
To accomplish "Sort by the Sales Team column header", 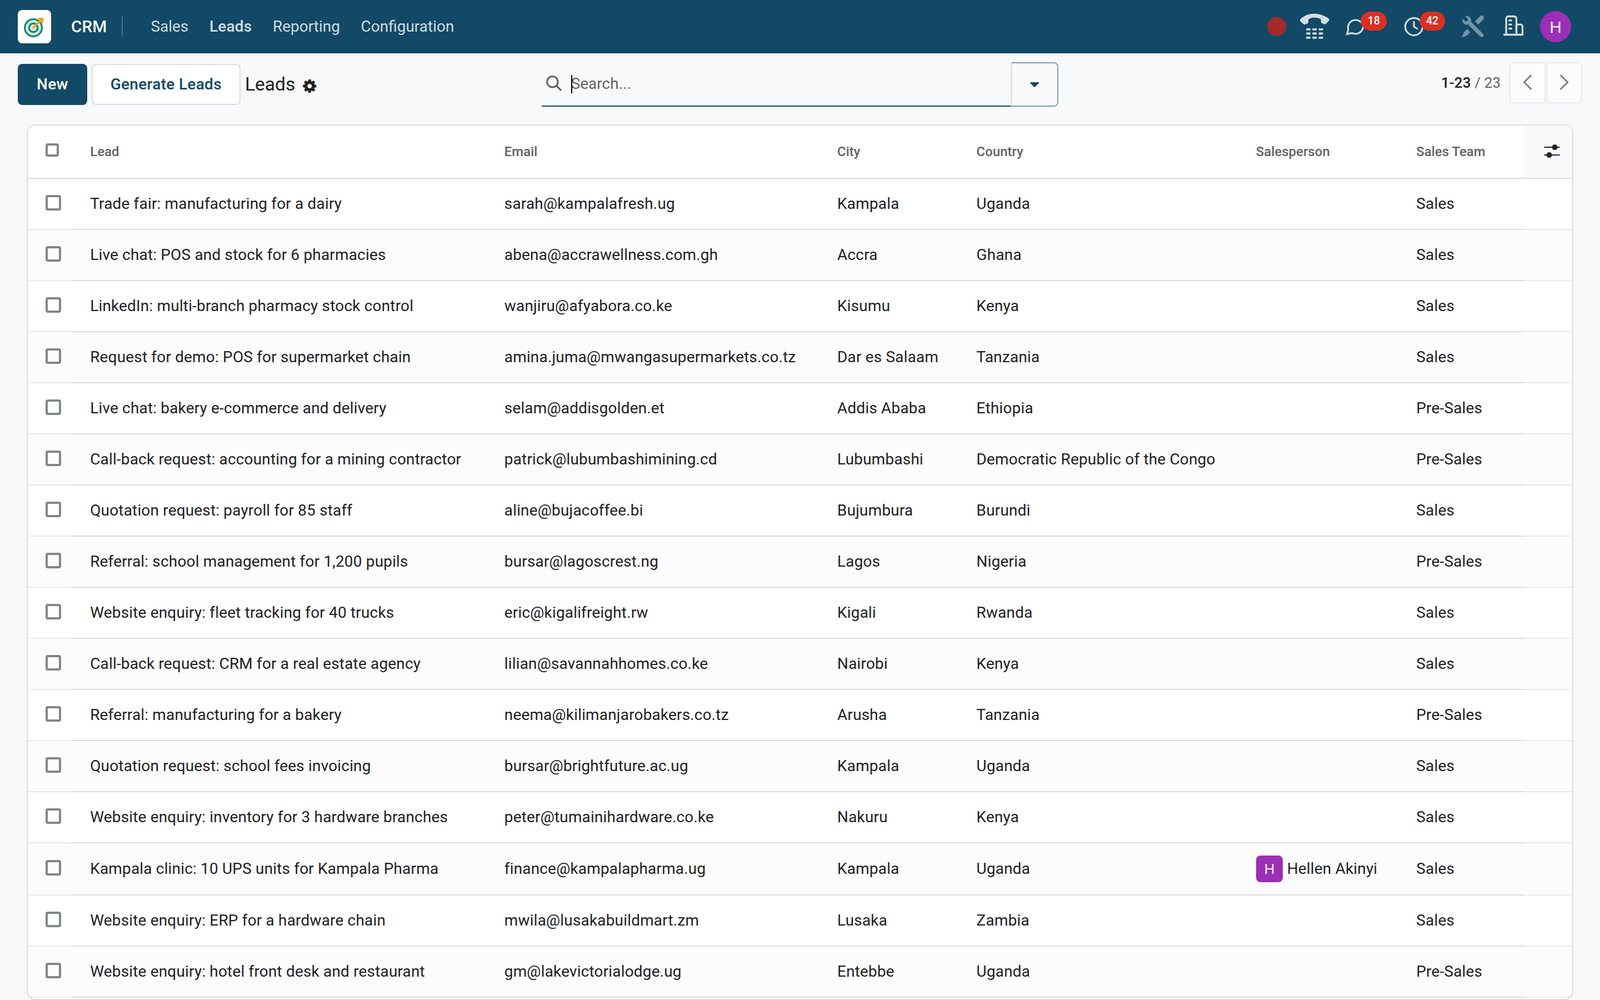I will tap(1450, 152).
